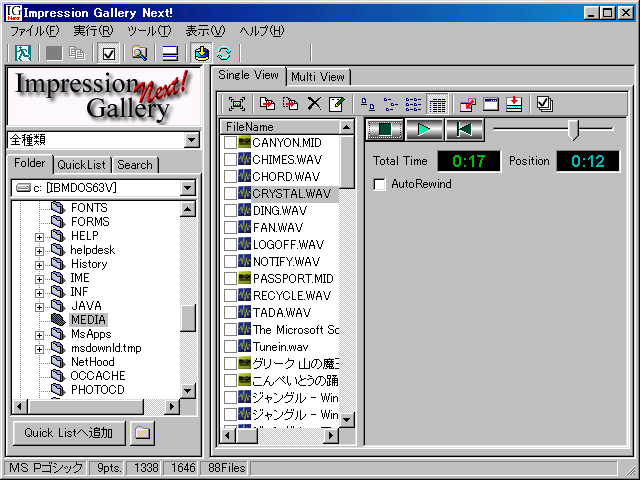The width and height of the screenshot is (640, 480).
Task: Switch to large icons view
Action: (x=368, y=104)
